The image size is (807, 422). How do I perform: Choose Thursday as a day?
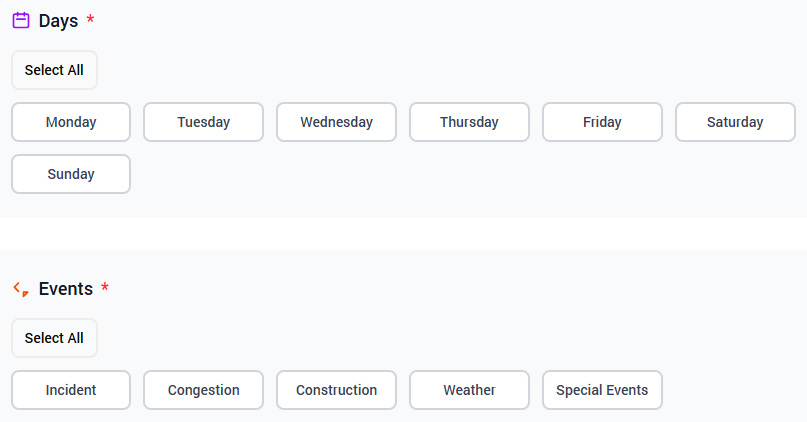click(469, 122)
